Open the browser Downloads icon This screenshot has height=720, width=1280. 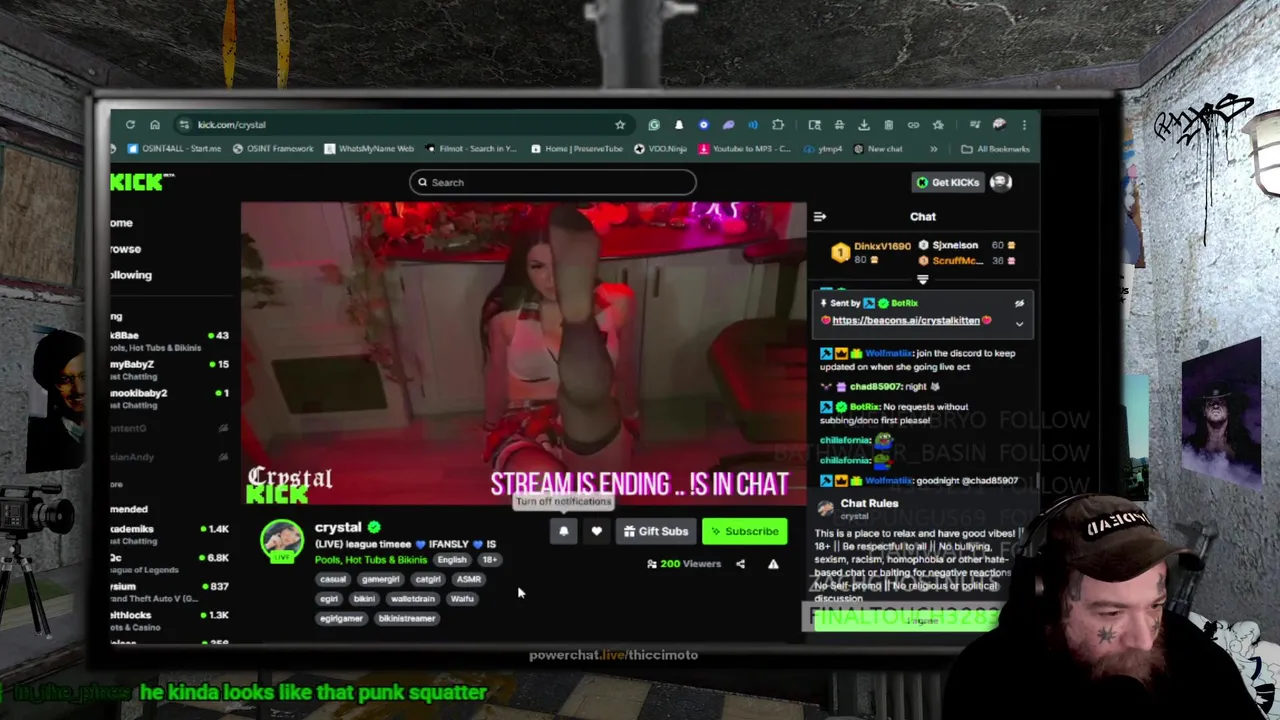click(x=863, y=125)
